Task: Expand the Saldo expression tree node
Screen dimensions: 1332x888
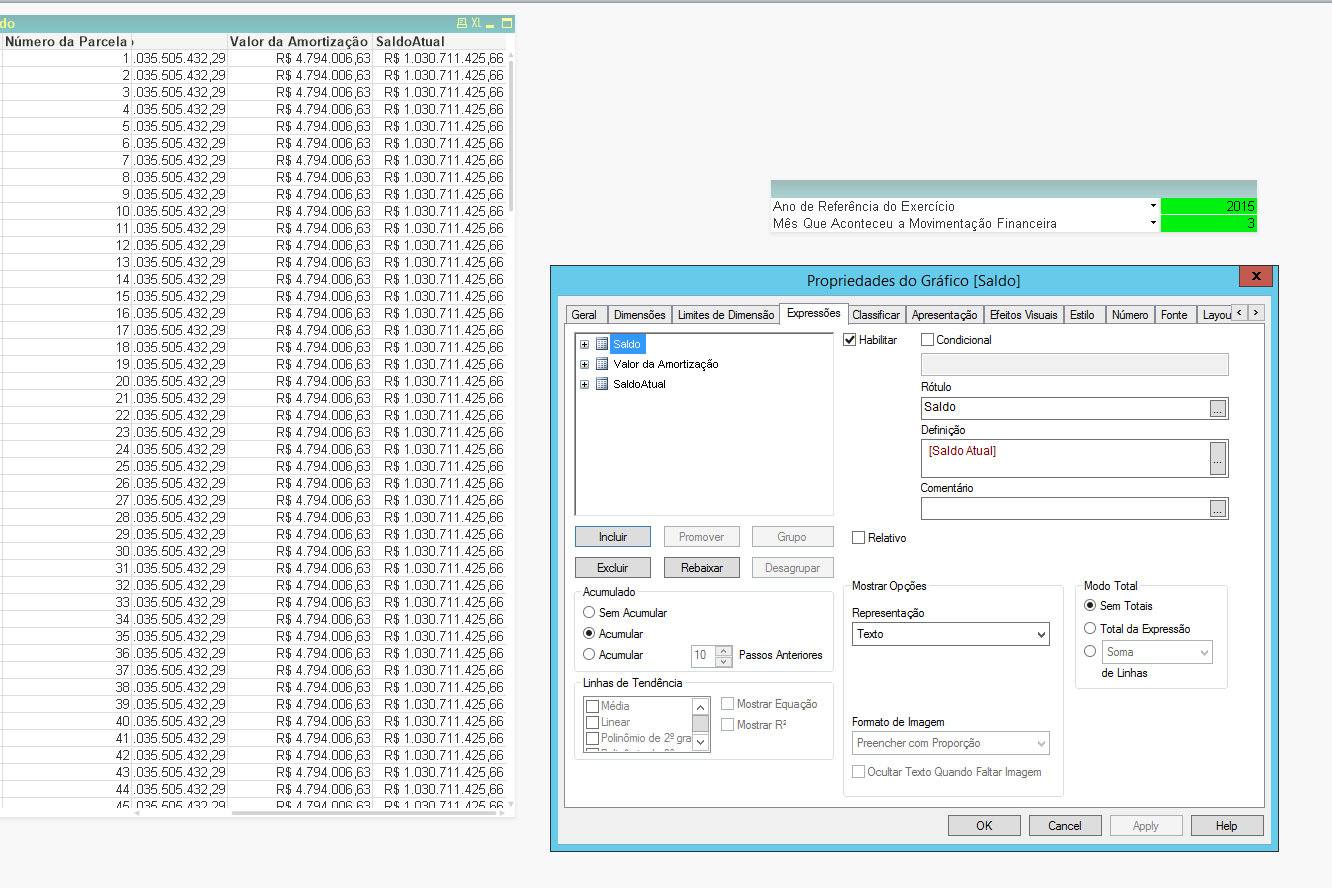Action: [x=584, y=344]
